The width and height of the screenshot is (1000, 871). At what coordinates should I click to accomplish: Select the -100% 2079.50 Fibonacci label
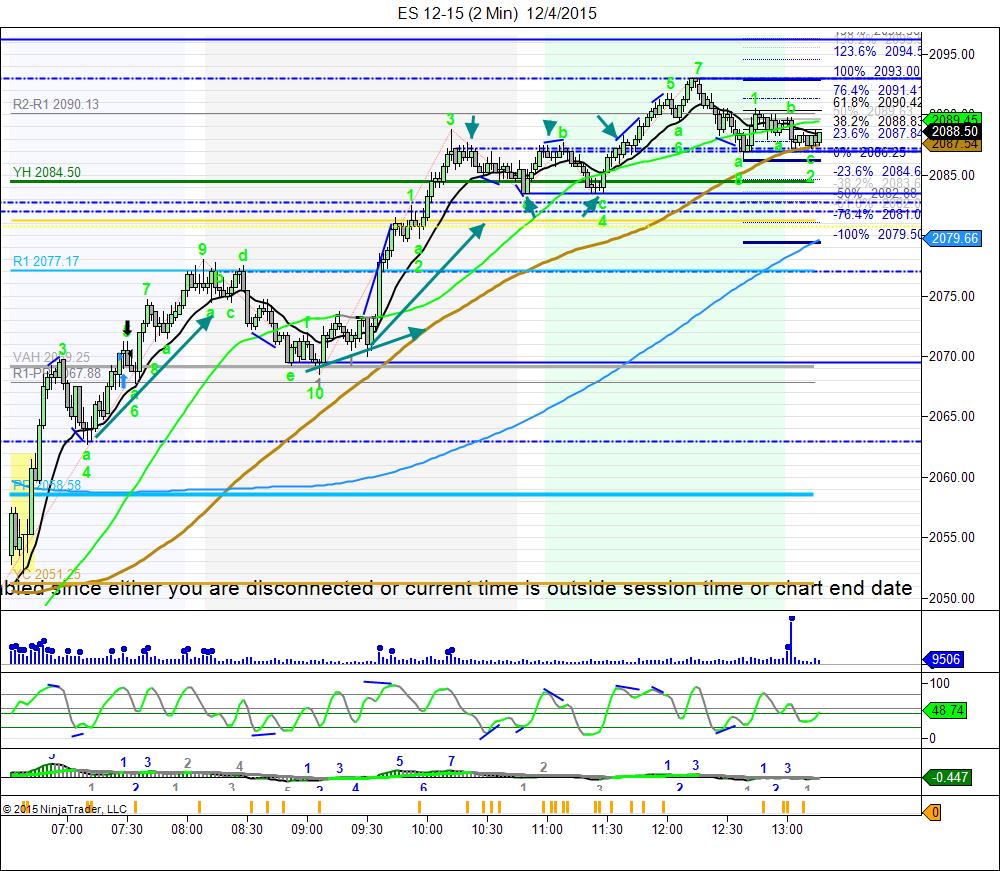[877, 234]
